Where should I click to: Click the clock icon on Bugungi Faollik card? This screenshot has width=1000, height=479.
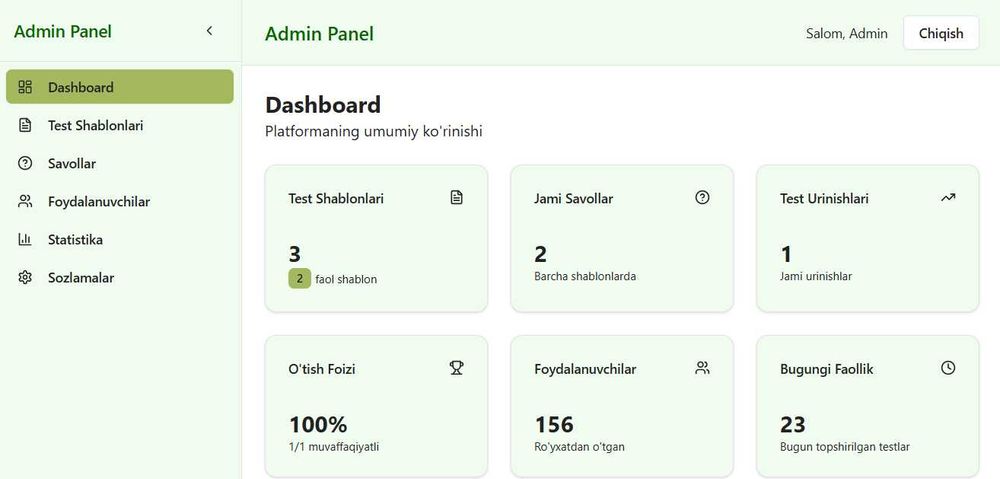948,368
